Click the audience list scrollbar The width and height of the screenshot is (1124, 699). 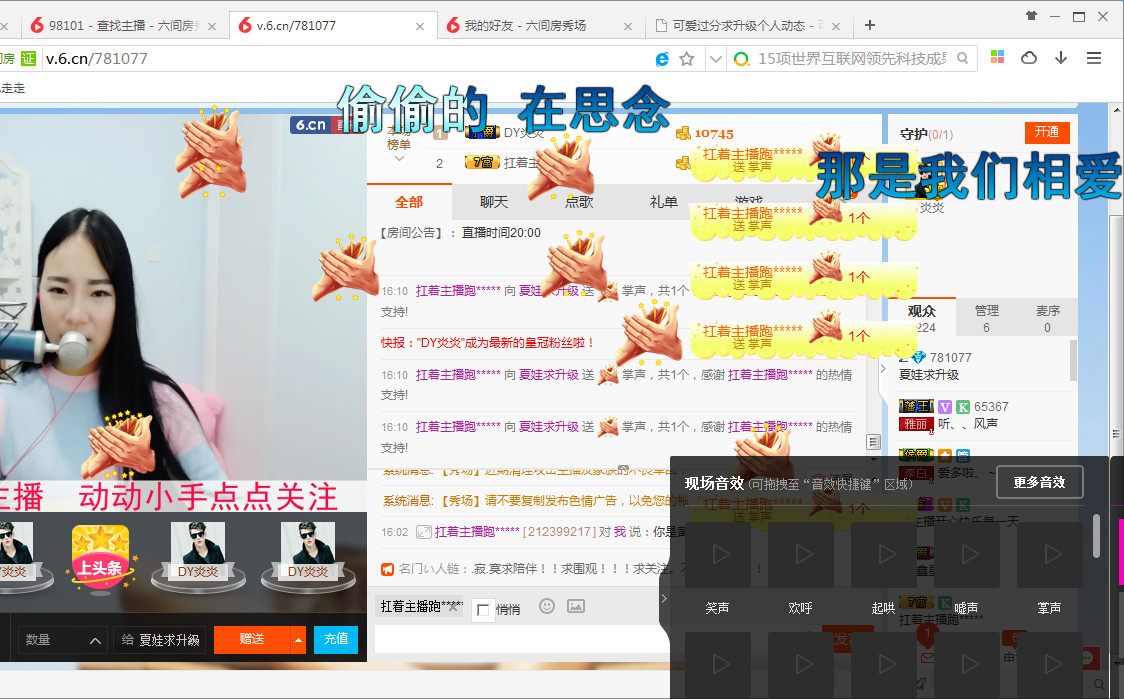coord(1073,361)
